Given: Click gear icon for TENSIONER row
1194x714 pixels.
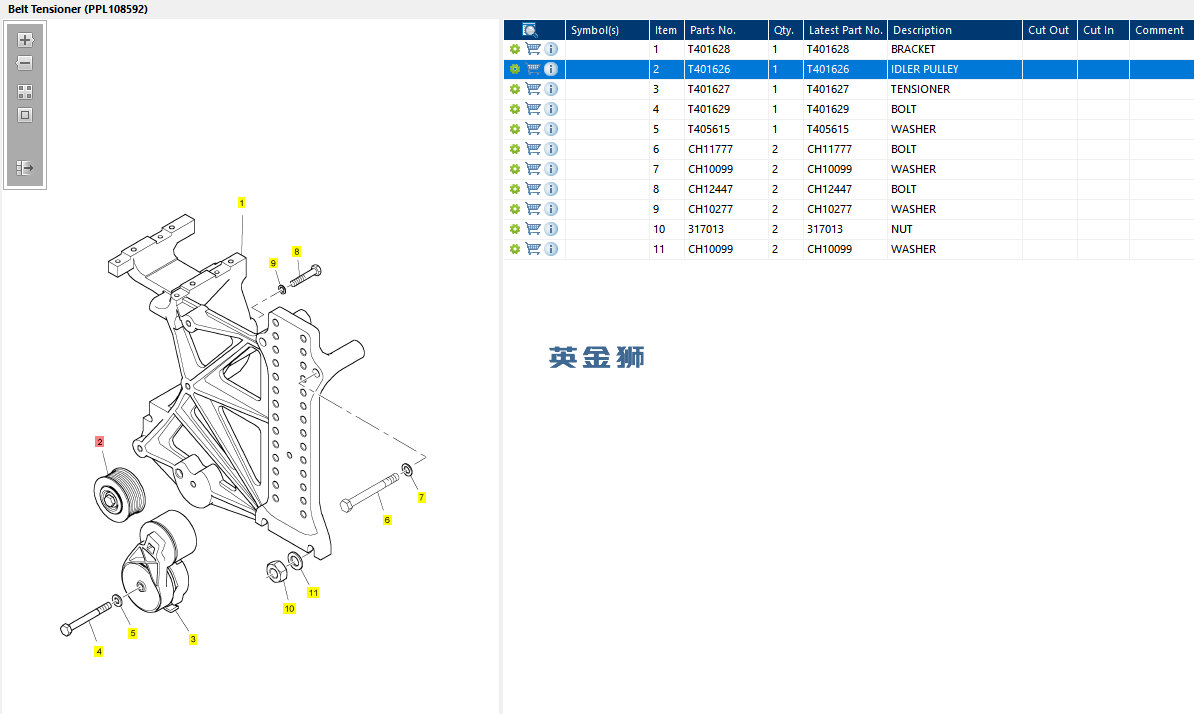Looking at the screenshot, I should click(x=515, y=90).
